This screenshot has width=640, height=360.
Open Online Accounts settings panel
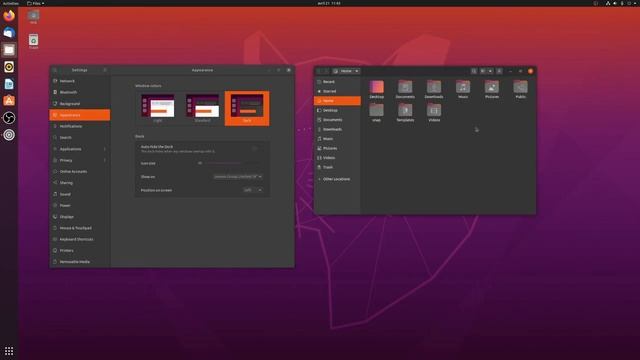(80, 171)
